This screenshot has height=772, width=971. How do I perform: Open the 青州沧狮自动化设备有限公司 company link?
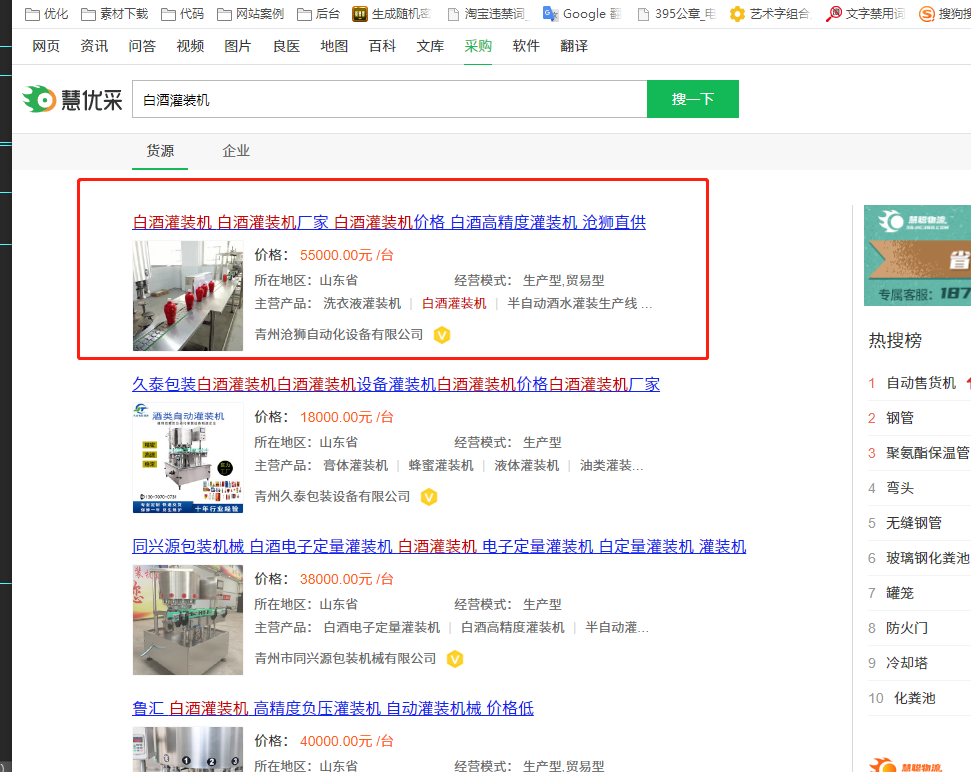click(339, 335)
